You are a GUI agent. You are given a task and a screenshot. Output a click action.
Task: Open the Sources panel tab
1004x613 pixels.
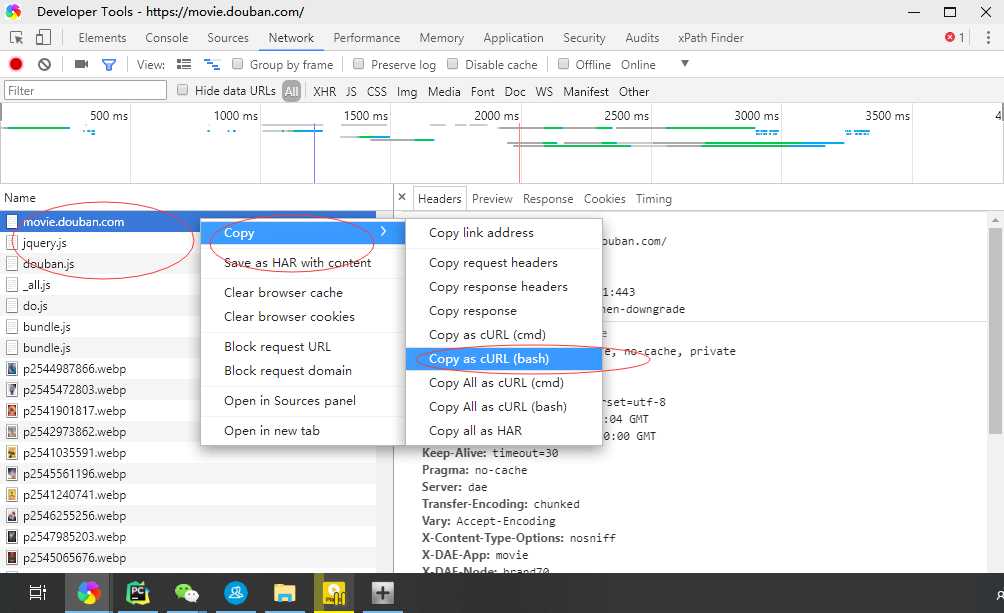(227, 38)
